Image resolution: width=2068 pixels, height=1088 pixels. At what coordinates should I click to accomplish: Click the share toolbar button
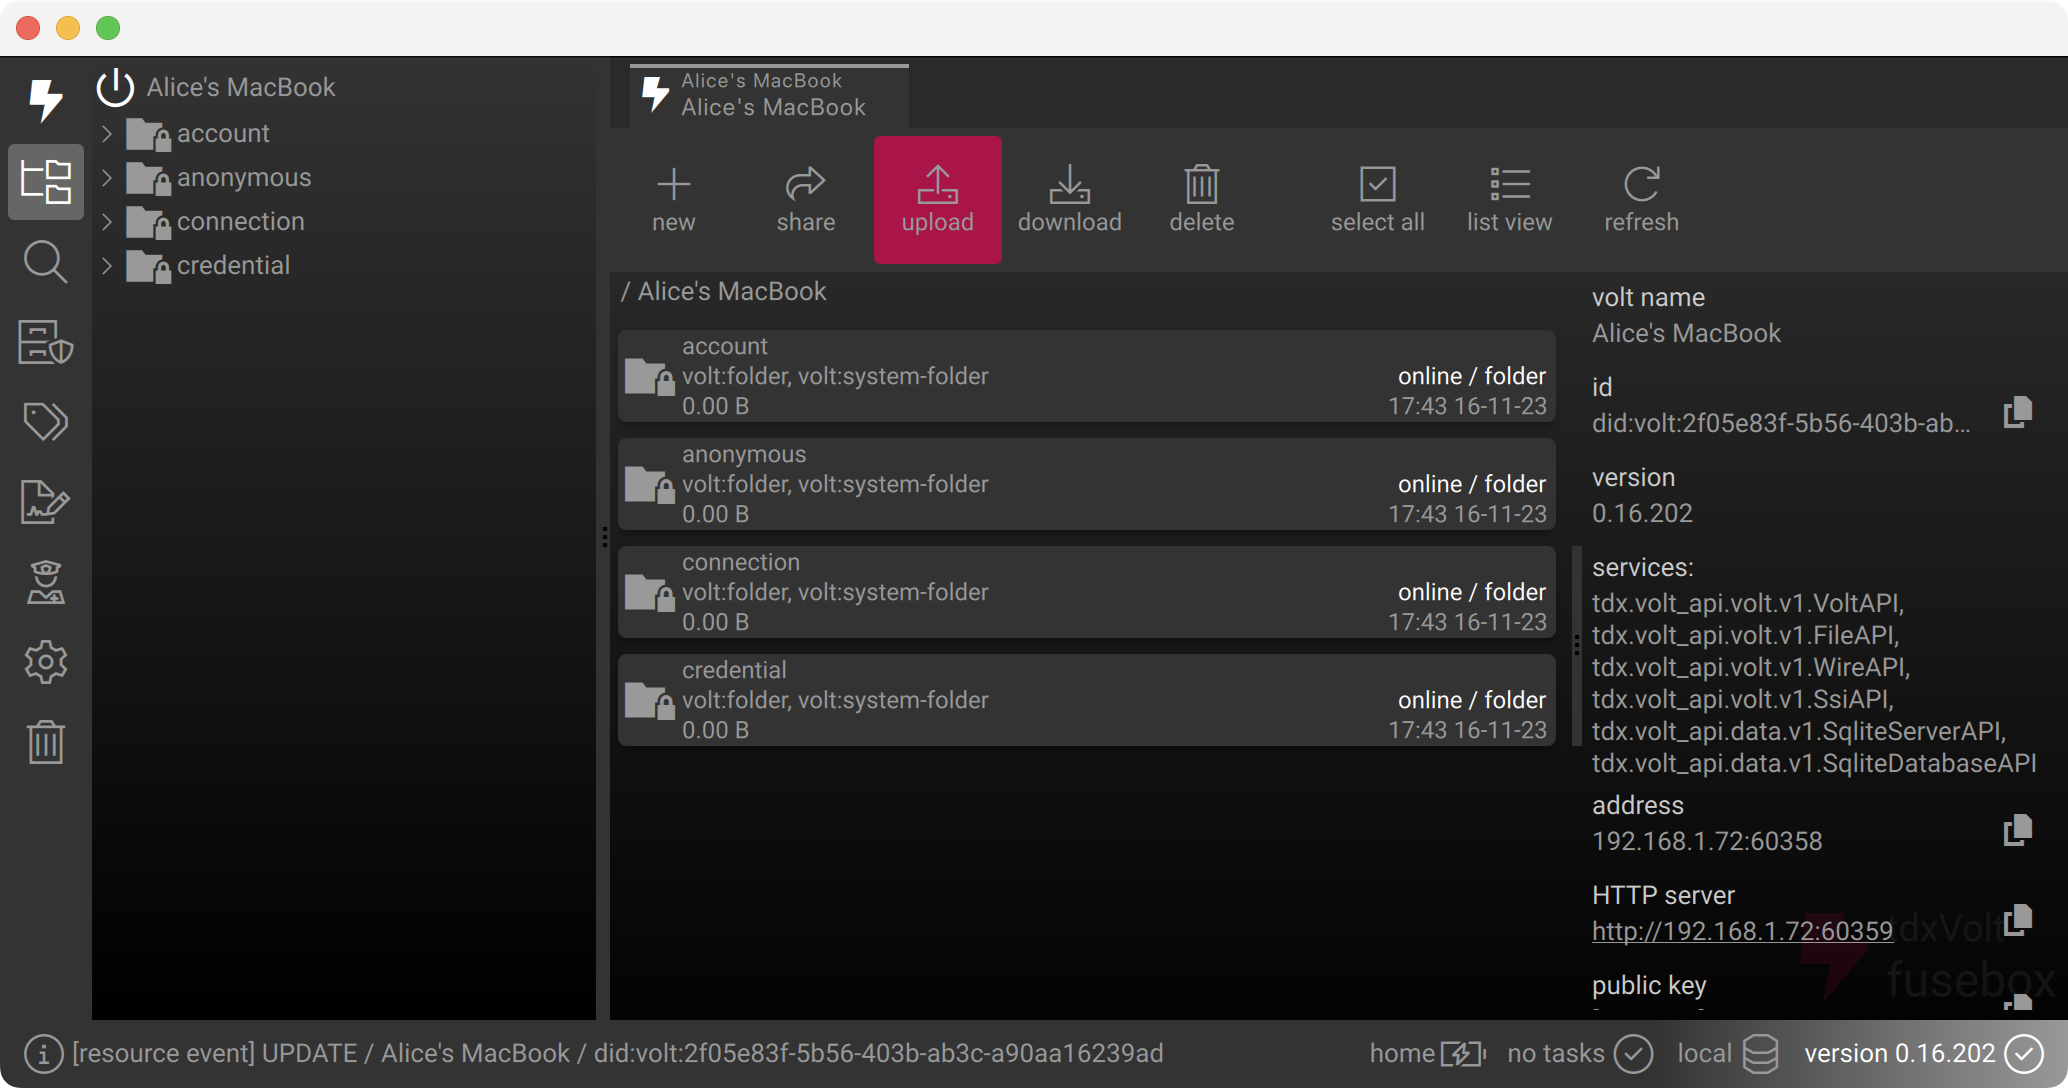[806, 200]
